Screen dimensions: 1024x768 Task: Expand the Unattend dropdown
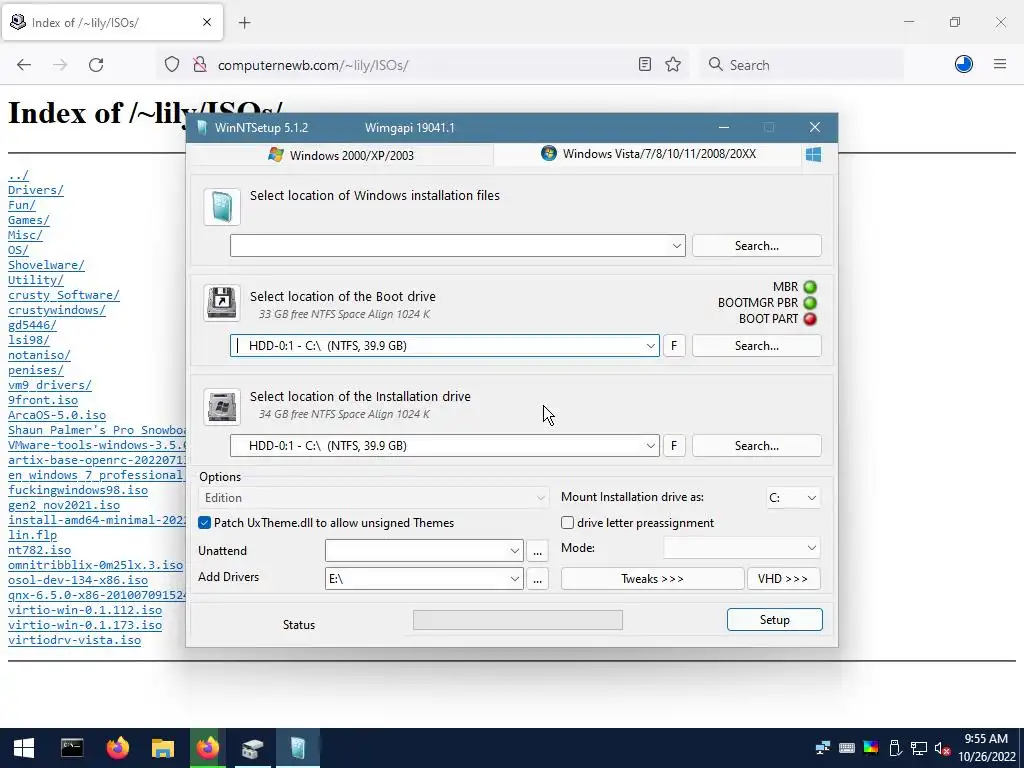[x=515, y=551]
